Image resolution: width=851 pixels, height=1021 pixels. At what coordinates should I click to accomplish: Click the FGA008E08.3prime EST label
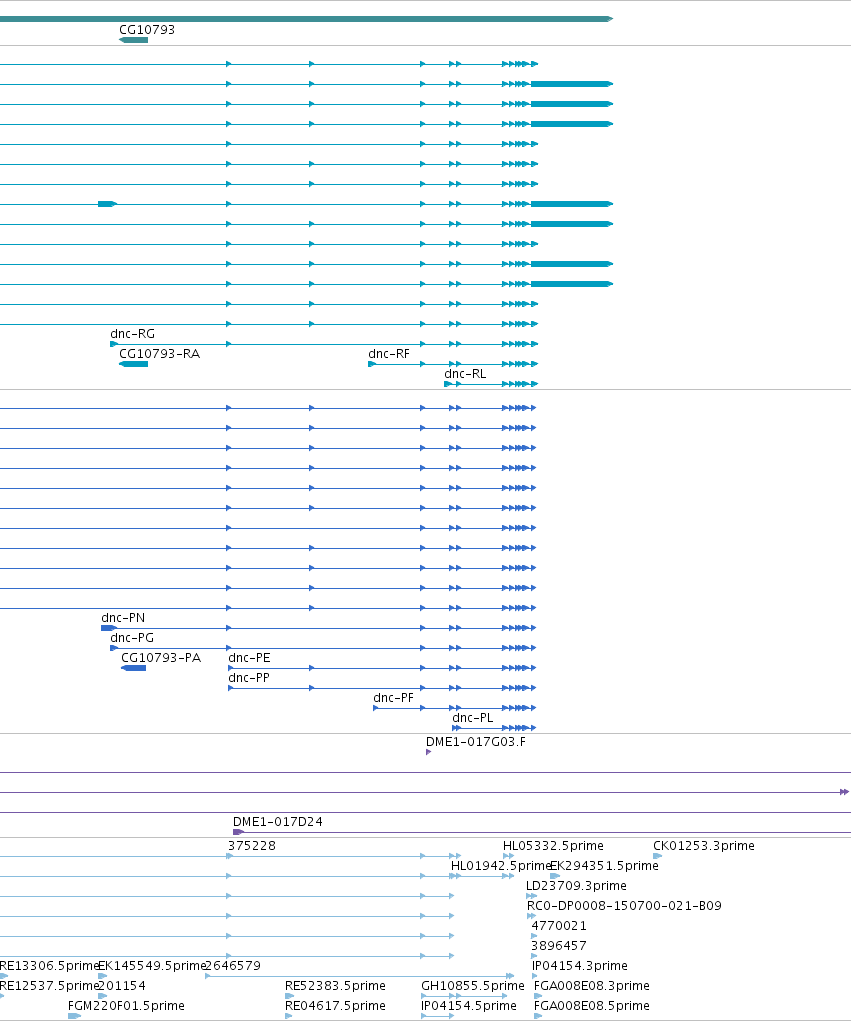[591, 986]
